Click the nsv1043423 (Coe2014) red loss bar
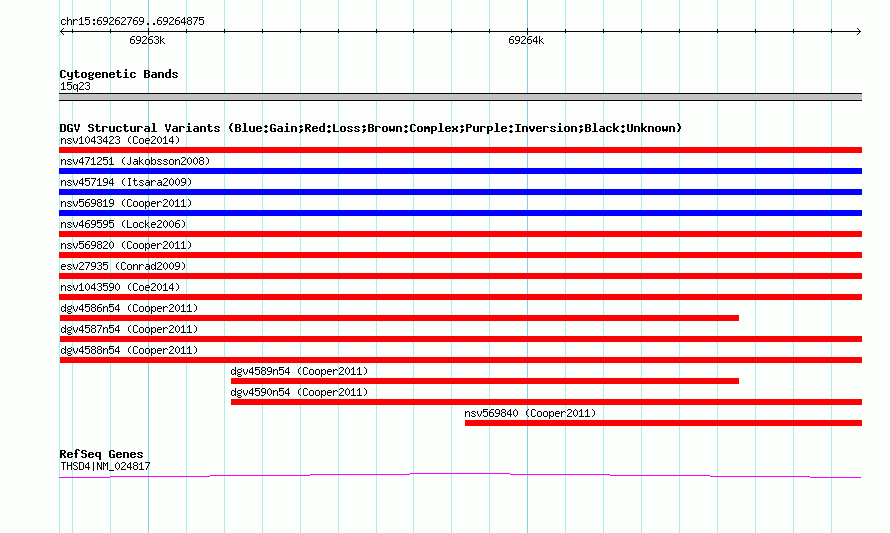 pos(460,150)
